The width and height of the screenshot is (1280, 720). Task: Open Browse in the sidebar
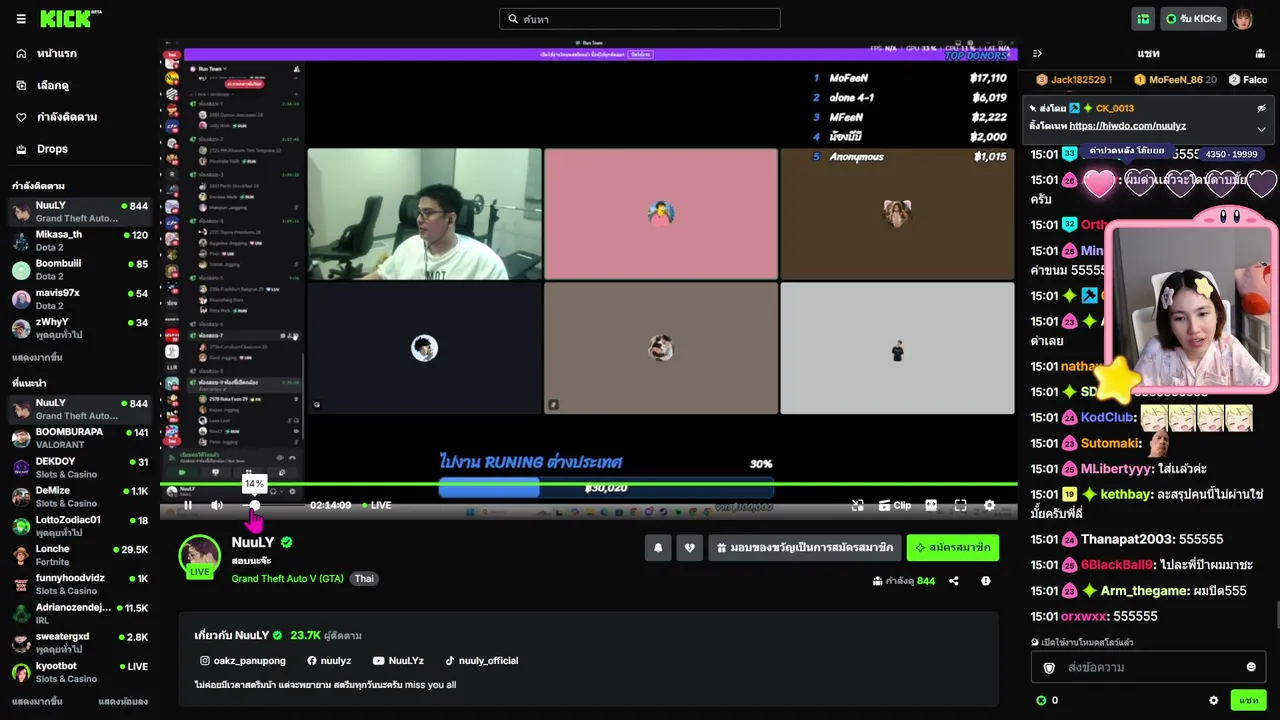click(80, 85)
